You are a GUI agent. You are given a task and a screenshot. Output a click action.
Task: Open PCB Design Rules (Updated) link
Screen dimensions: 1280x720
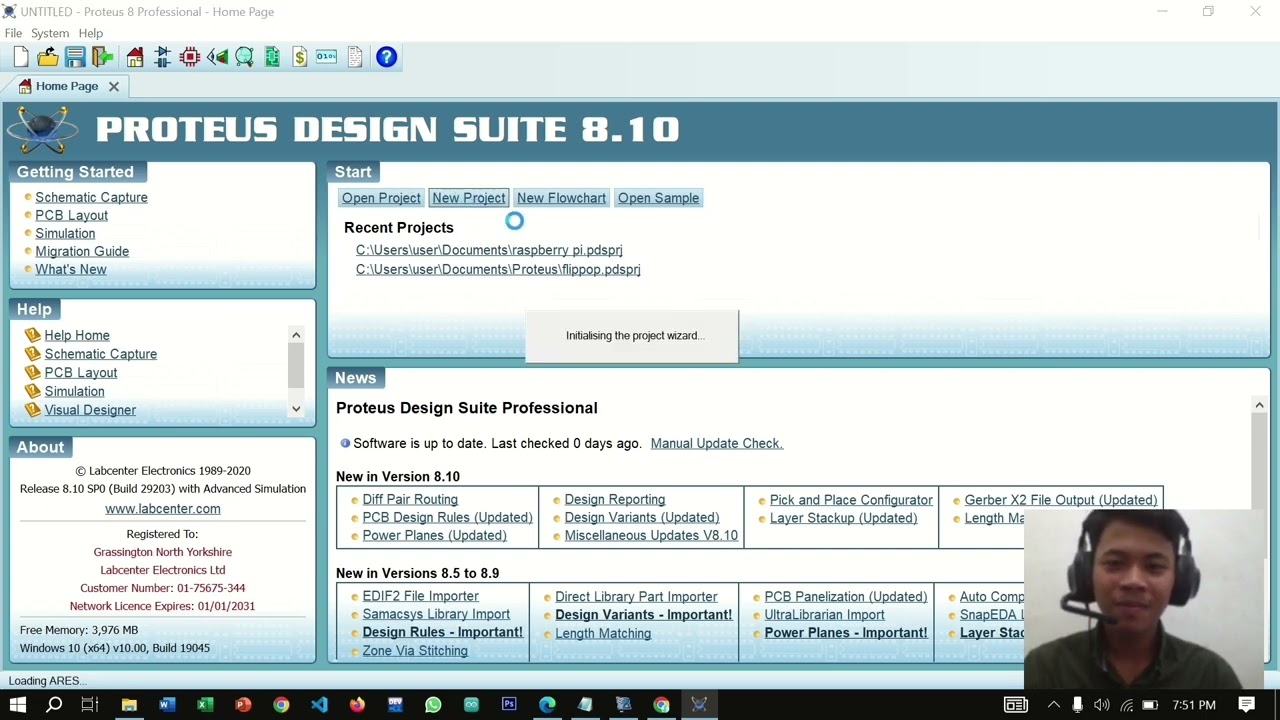pyautogui.click(x=447, y=517)
